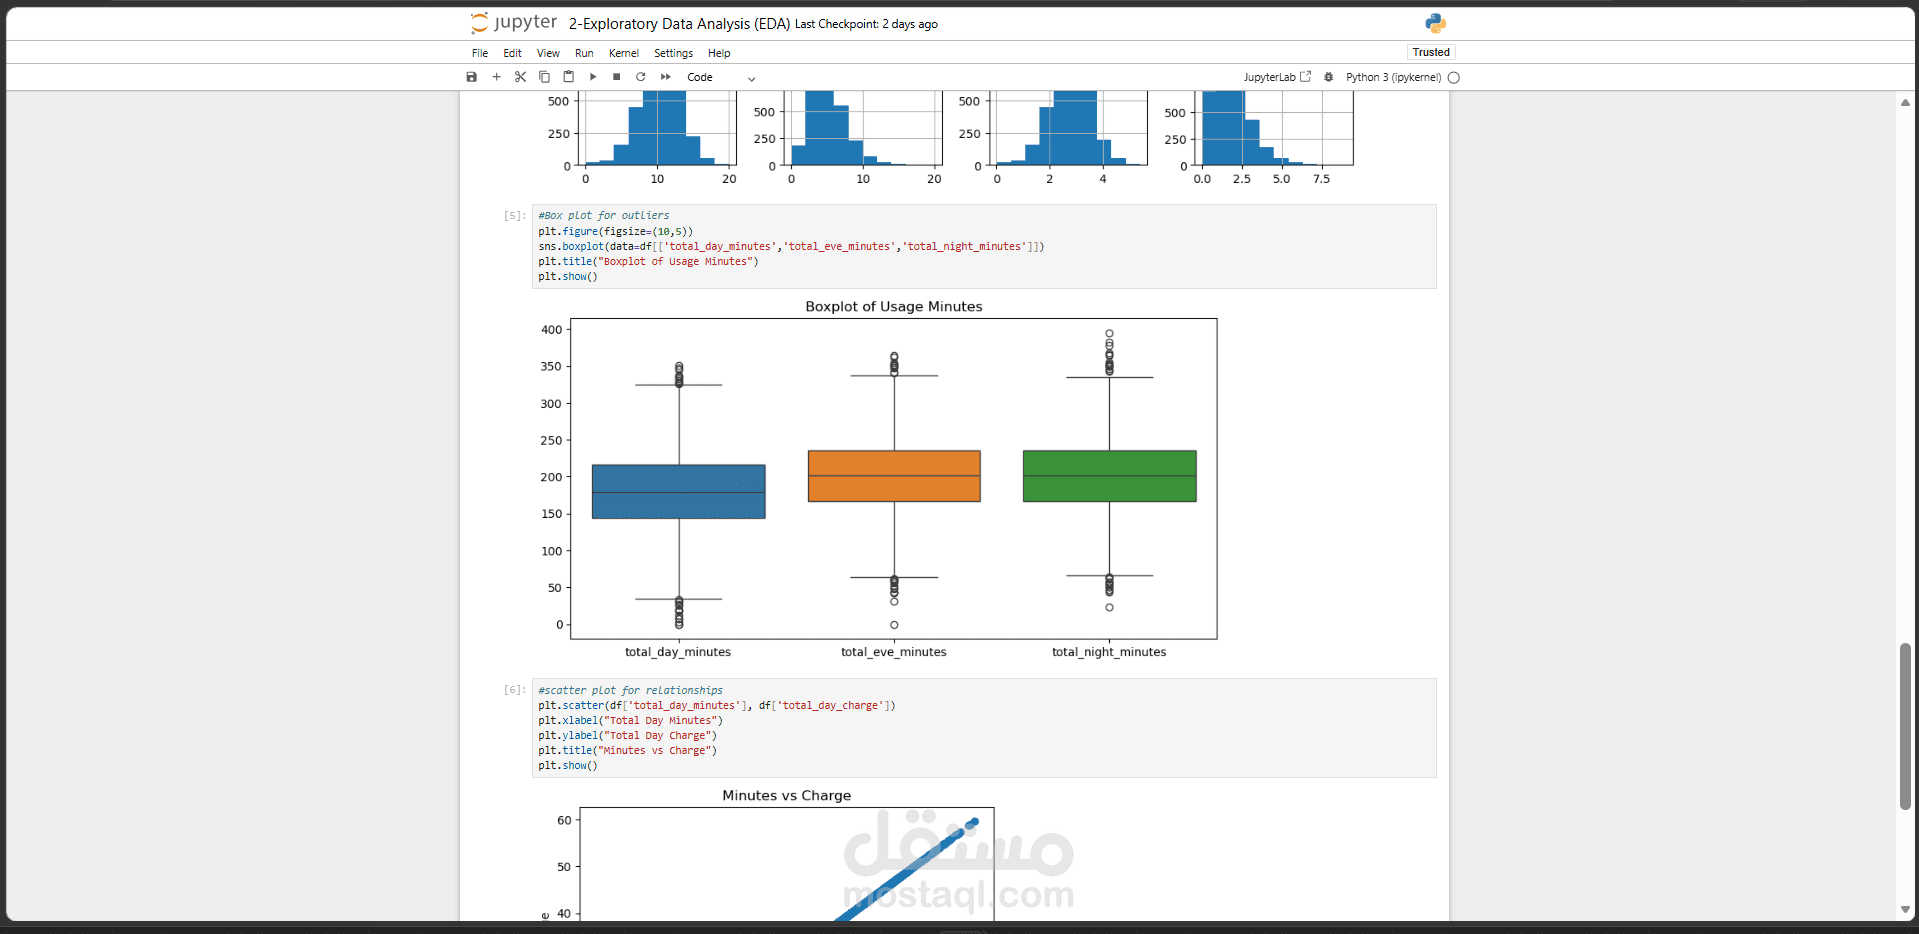
Task: Paste cell from clipboard
Action: [x=568, y=77]
